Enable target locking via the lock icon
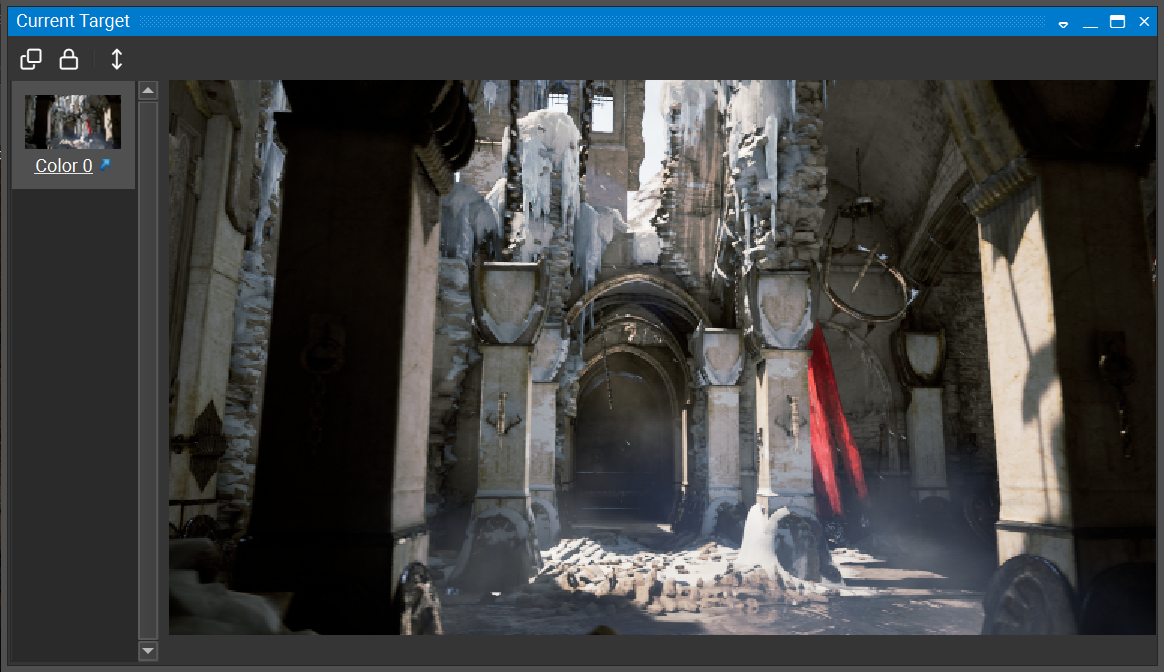This screenshot has width=1164, height=672. (x=68, y=59)
